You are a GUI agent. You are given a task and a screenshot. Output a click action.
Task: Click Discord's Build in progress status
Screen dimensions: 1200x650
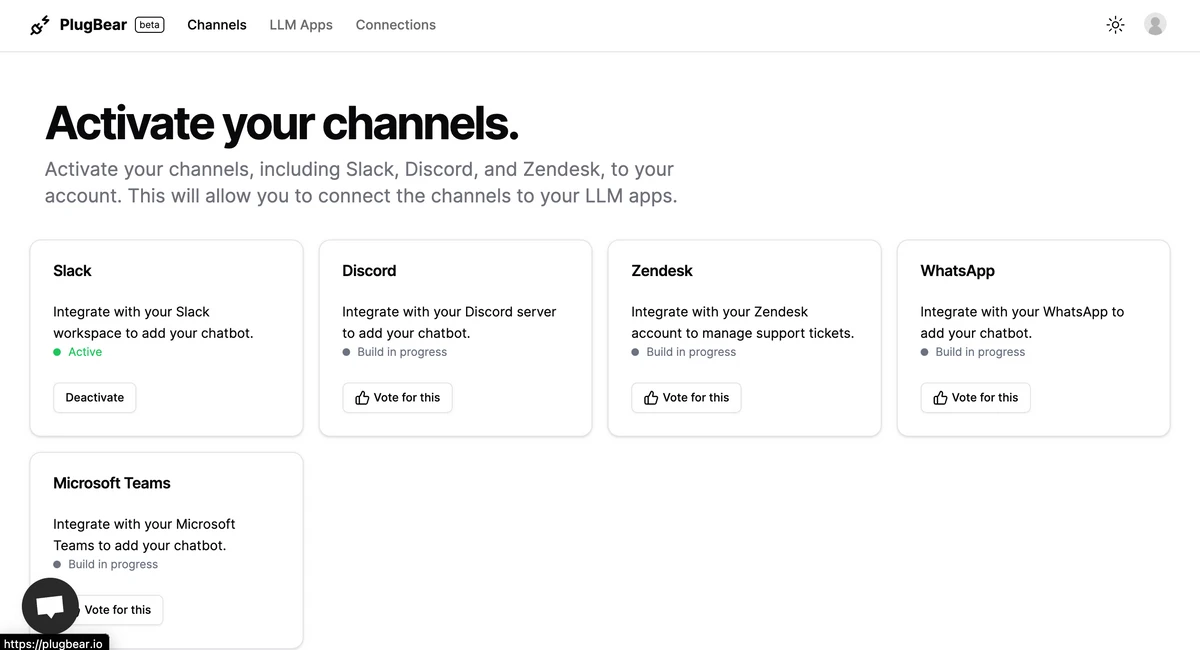point(395,352)
